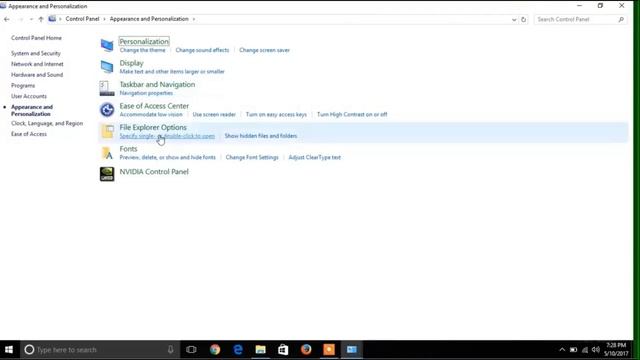
Task: Open the Fonts heading link
Action: (x=128, y=149)
